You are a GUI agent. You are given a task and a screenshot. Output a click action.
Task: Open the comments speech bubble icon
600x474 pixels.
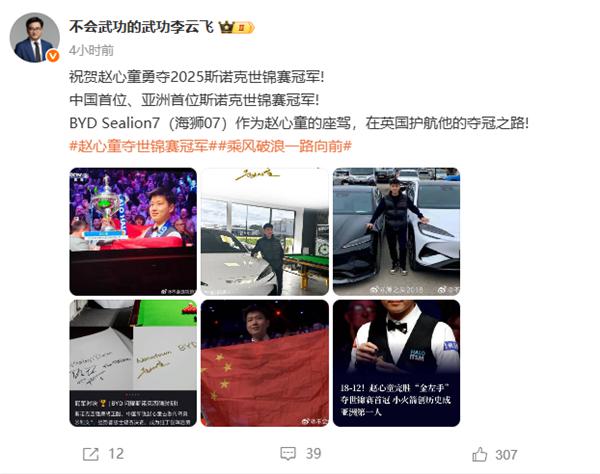point(288,454)
